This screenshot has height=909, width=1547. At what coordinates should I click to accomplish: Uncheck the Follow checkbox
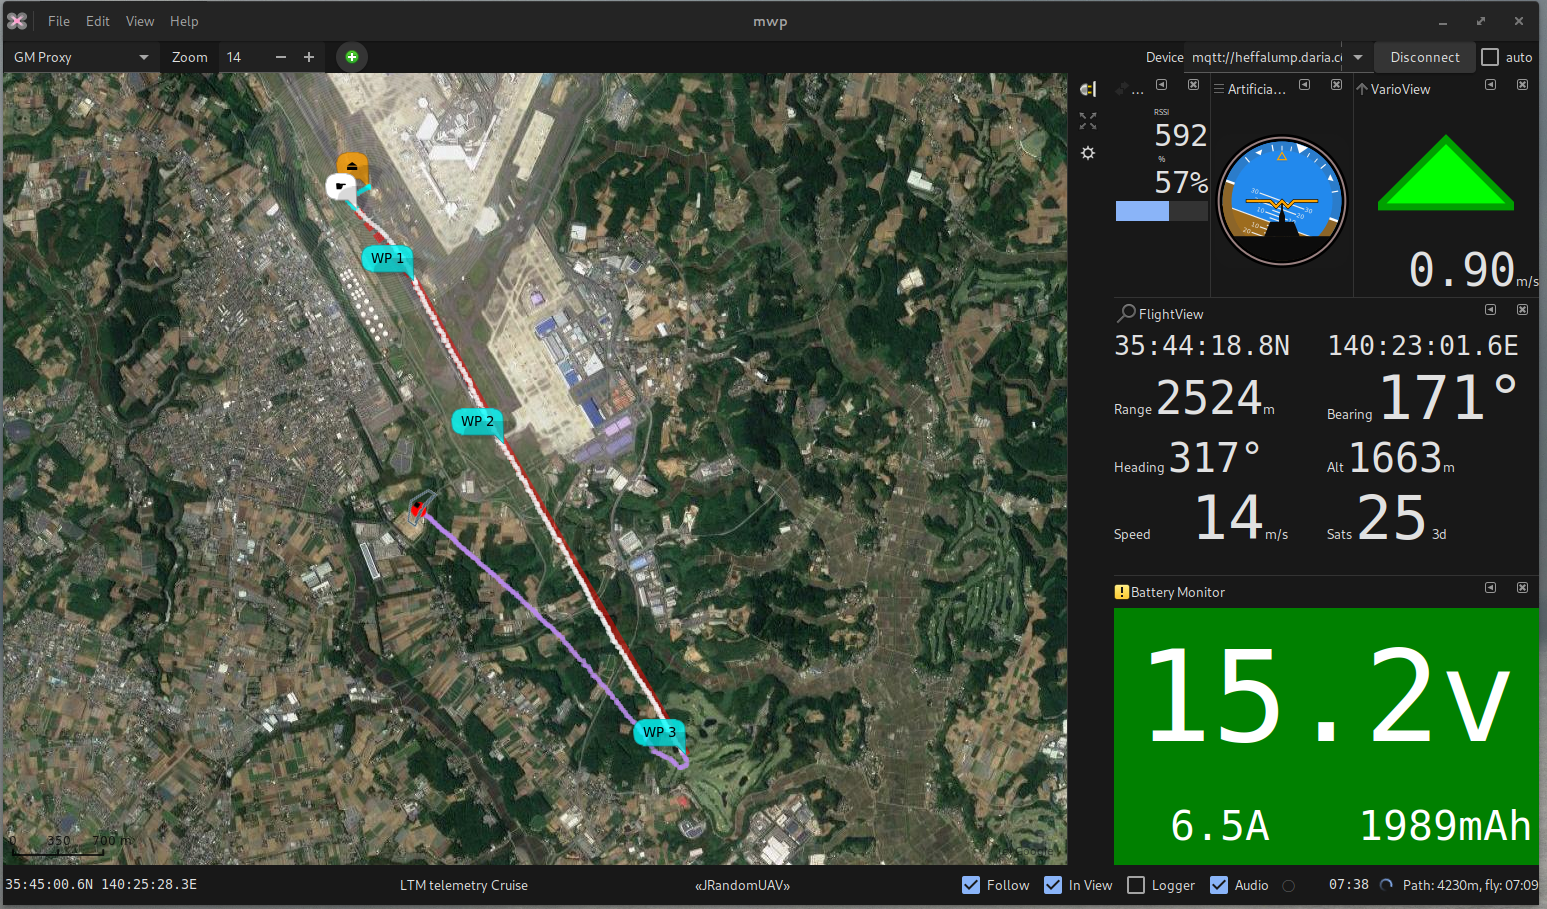(971, 885)
